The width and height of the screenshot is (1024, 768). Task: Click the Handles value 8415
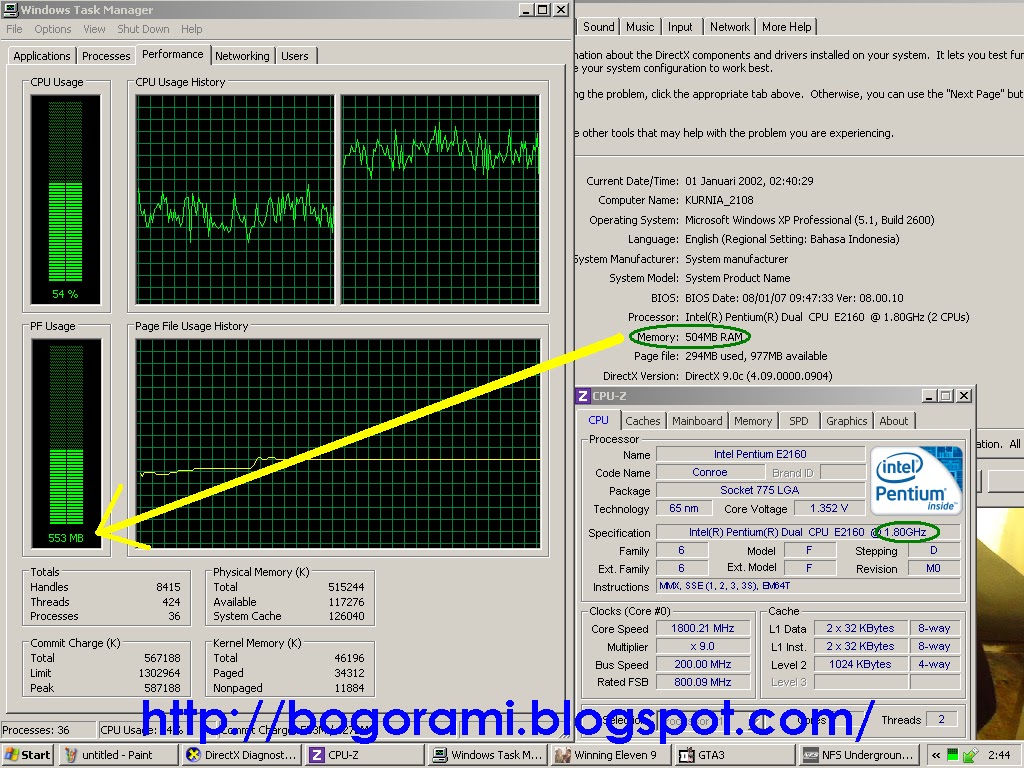point(168,587)
